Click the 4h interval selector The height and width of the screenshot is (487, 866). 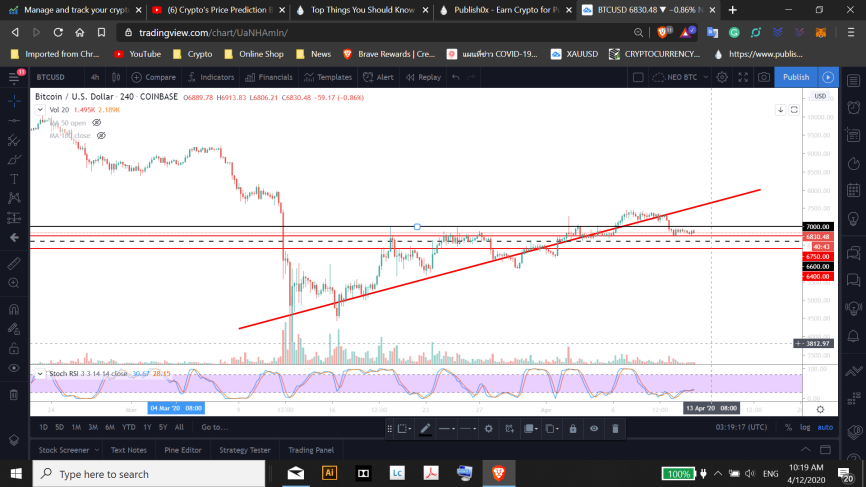pos(95,77)
